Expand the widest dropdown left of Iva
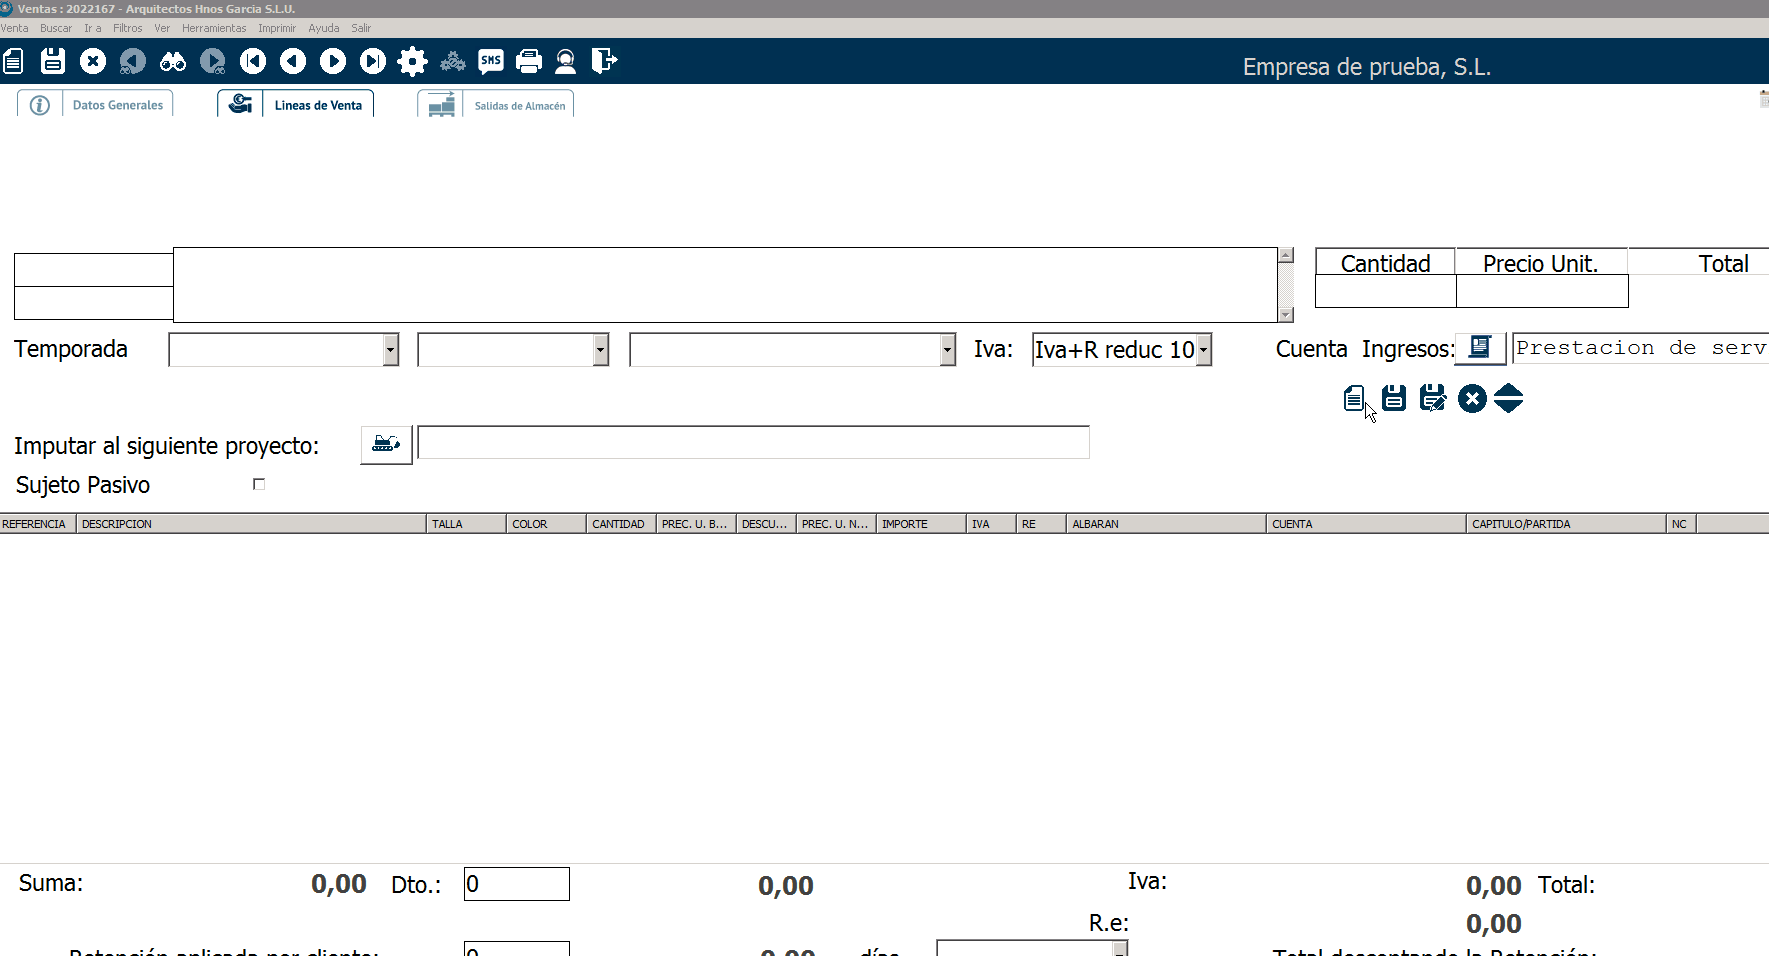Image resolution: width=1769 pixels, height=956 pixels. tap(947, 350)
